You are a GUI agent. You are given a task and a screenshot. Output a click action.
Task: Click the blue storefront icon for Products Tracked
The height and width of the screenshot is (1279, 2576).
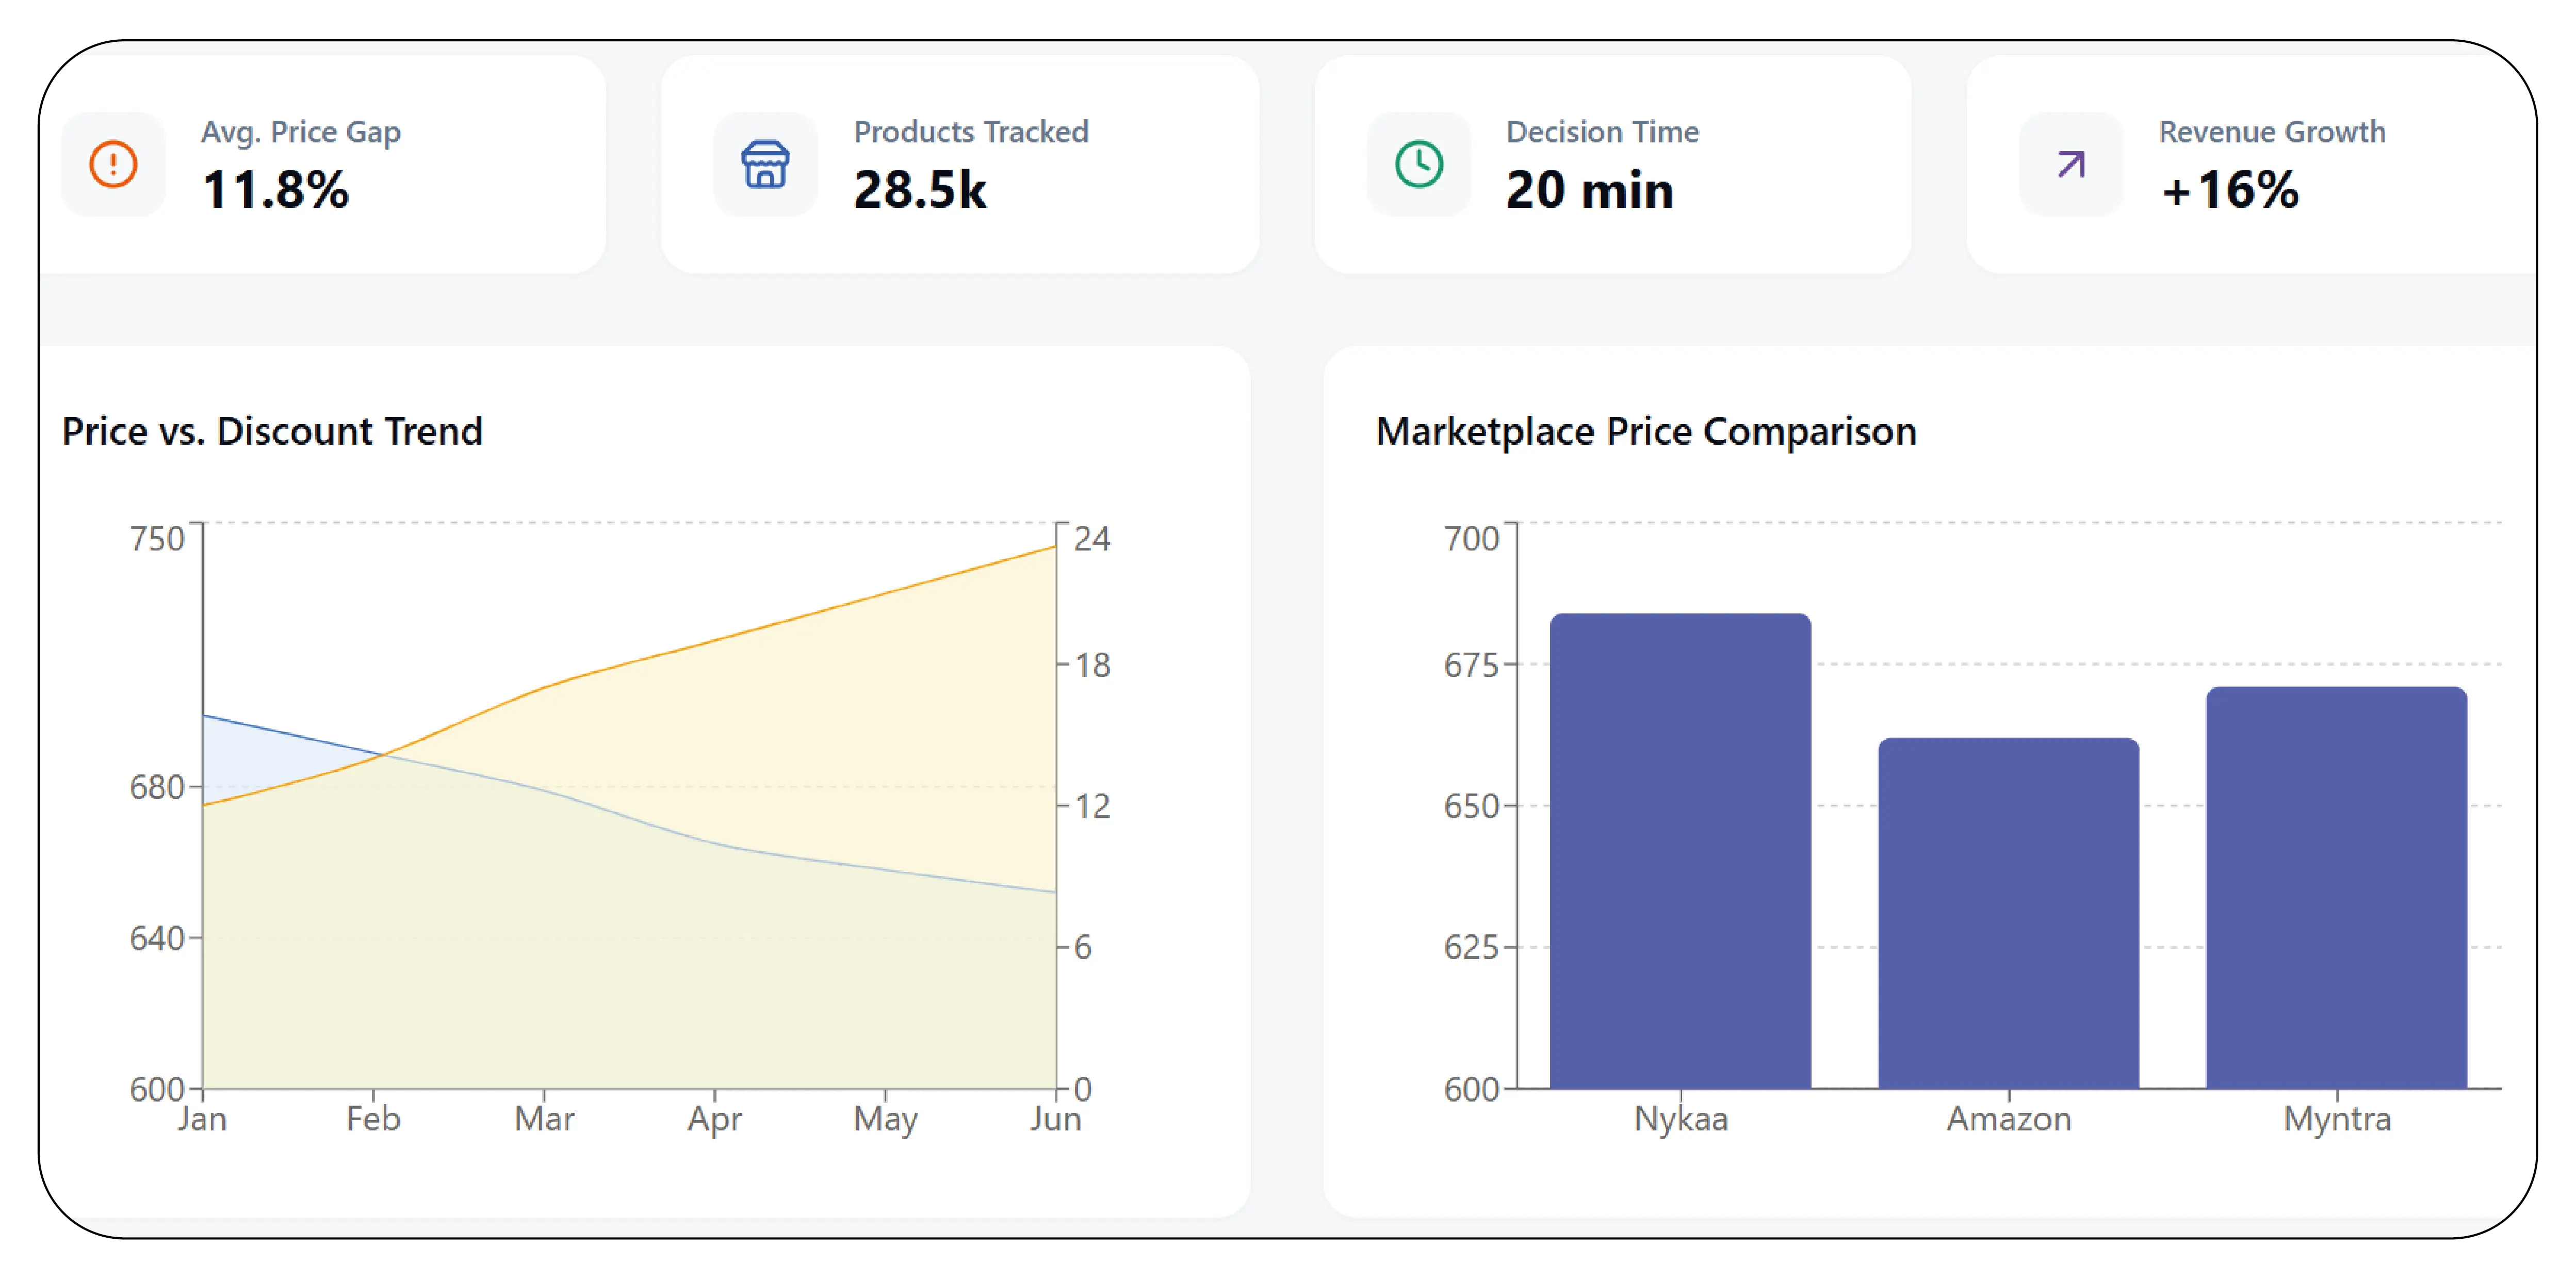point(765,164)
